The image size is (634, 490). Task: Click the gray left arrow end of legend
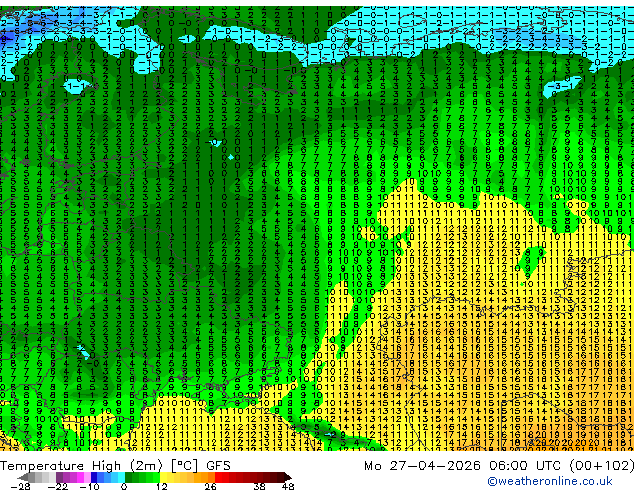pyautogui.click(x=22, y=477)
